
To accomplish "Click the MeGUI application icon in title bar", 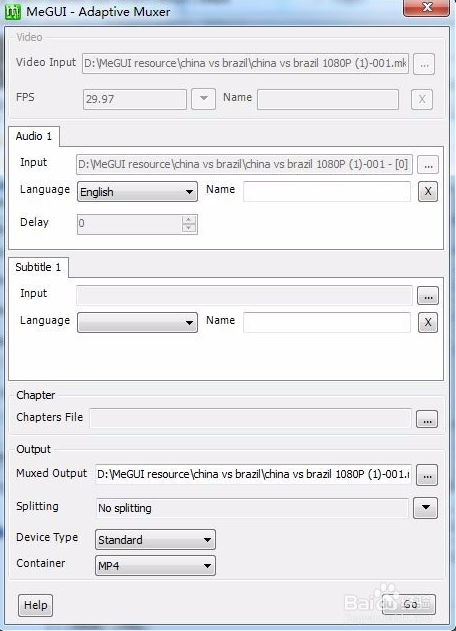I will [x=12, y=12].
